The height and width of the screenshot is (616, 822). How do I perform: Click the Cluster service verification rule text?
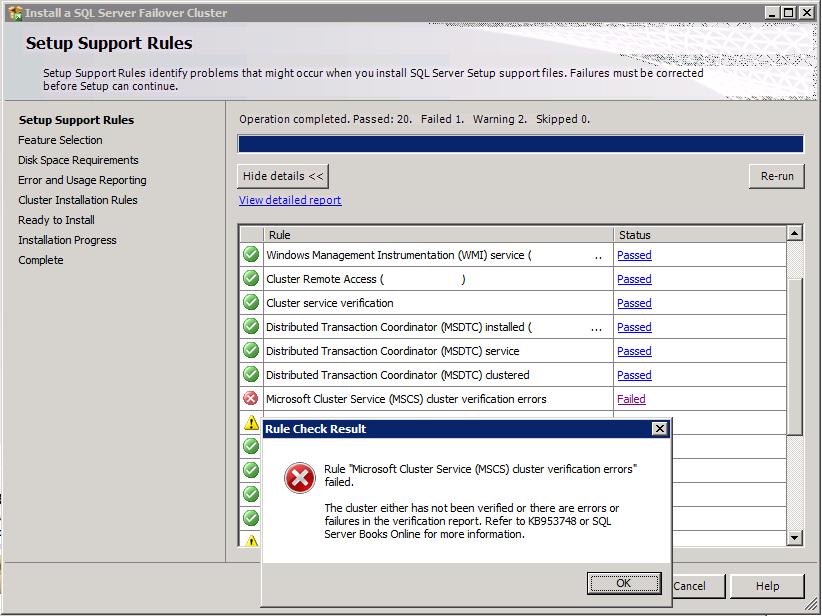[x=330, y=303]
